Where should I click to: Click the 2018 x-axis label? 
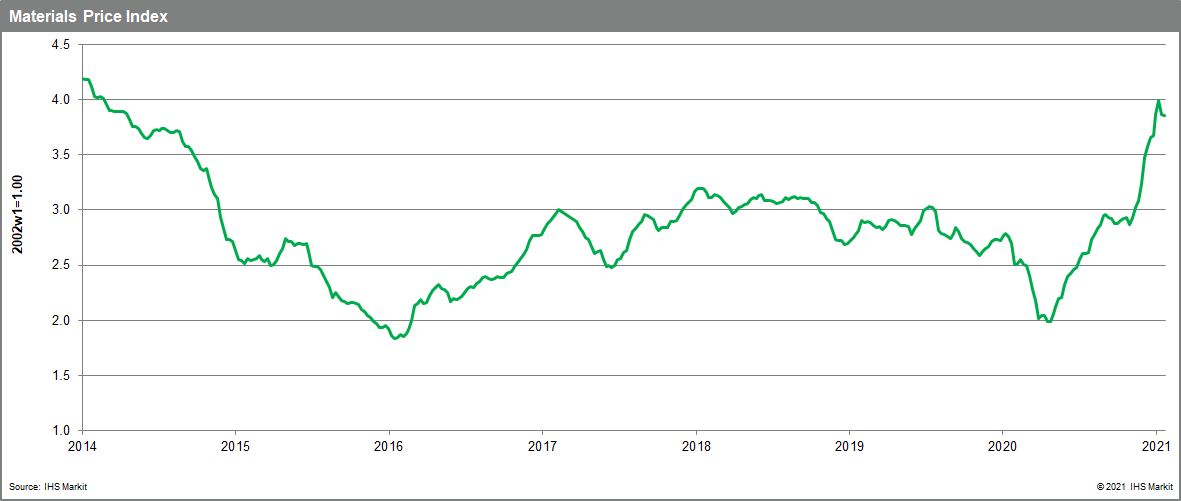pos(695,446)
